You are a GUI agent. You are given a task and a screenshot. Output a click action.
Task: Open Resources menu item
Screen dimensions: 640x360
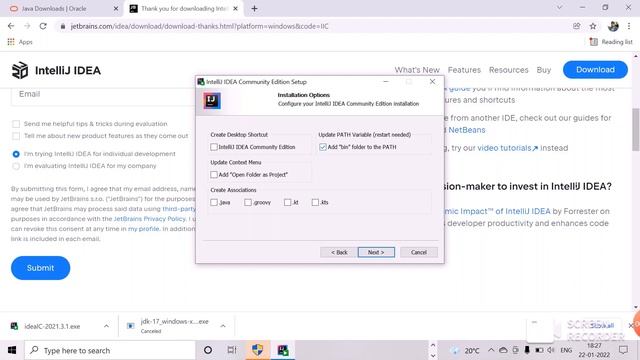(509, 70)
